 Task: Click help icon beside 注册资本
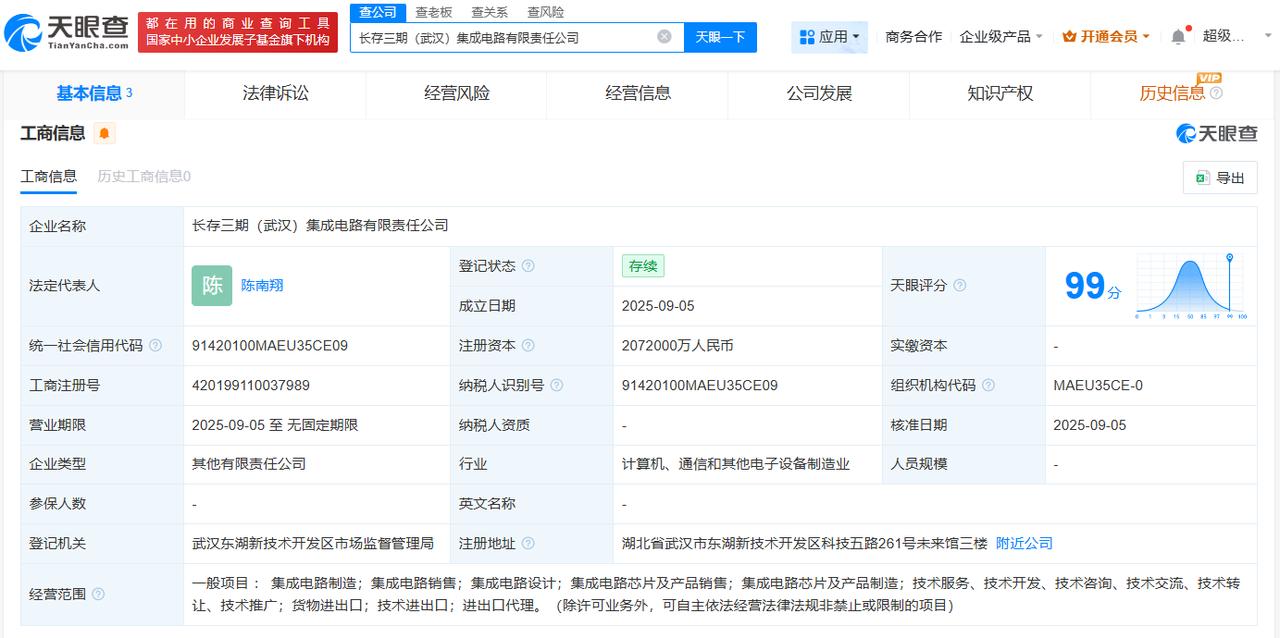tap(528, 345)
